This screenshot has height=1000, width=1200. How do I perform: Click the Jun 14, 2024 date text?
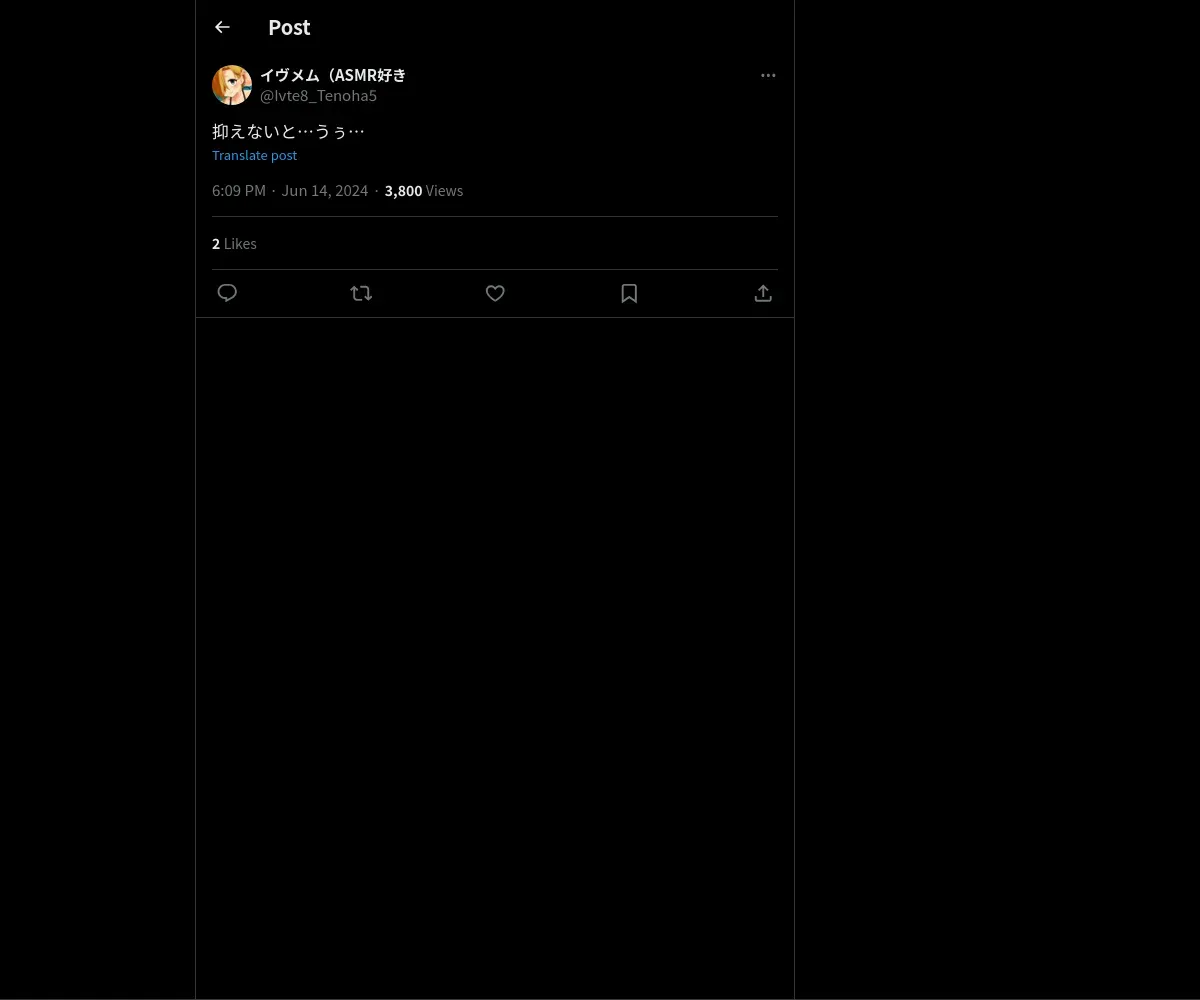[325, 191]
